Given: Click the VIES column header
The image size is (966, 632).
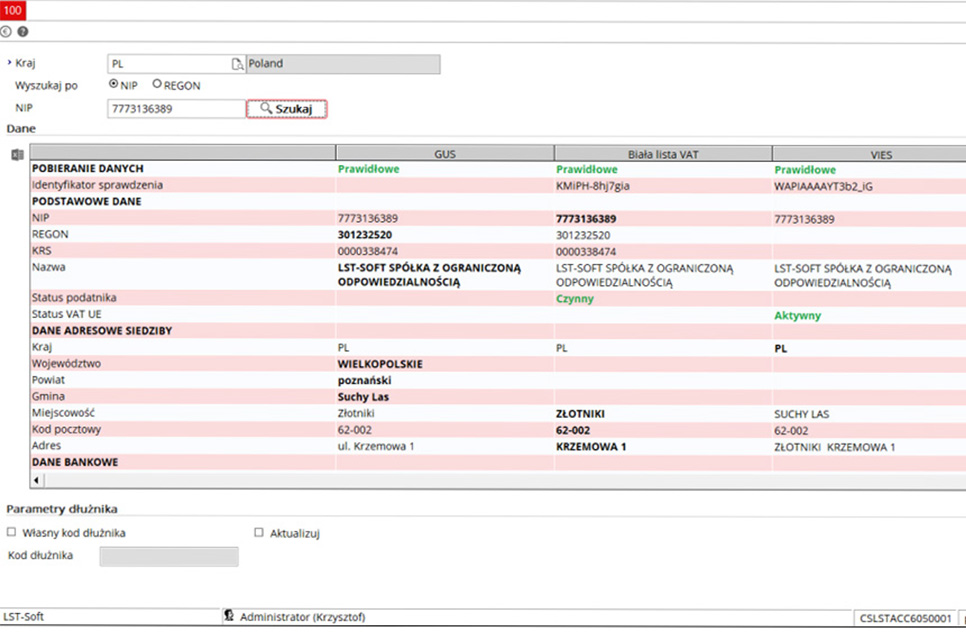Looking at the screenshot, I should coord(868,154).
